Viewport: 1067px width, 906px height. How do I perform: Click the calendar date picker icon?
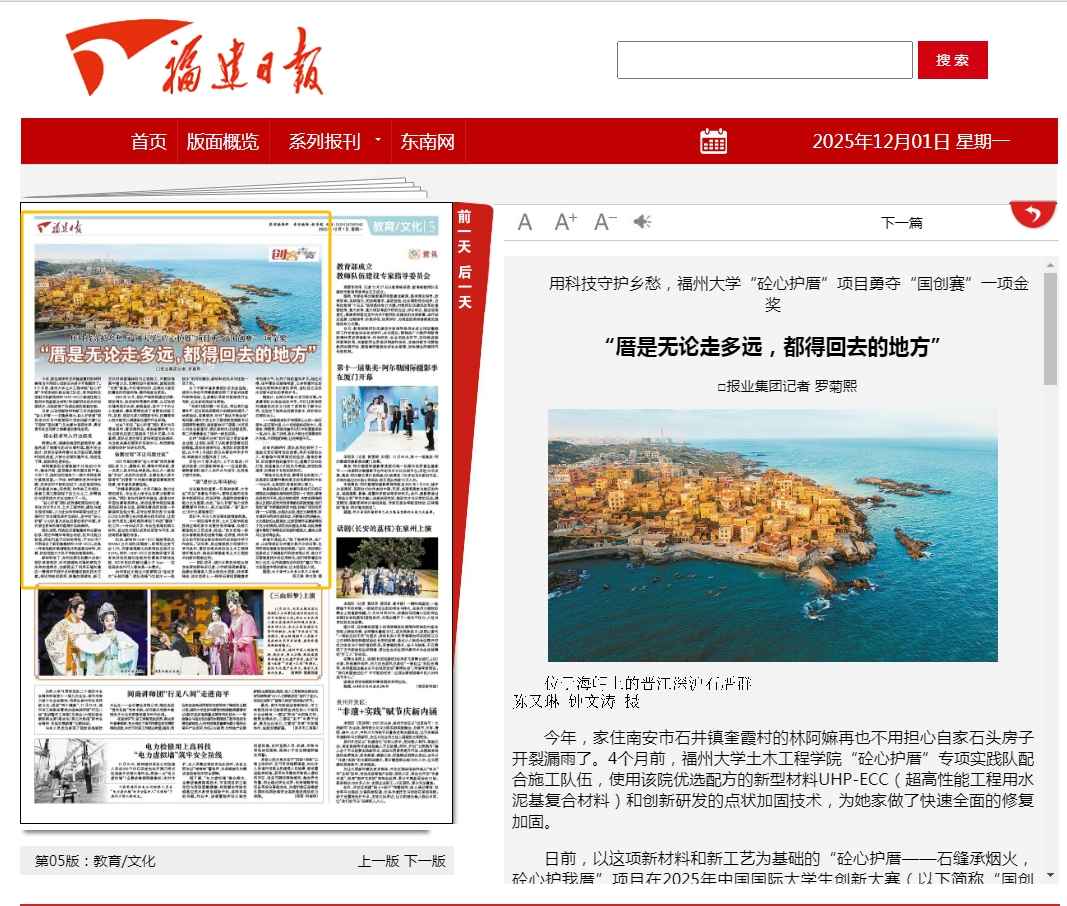[714, 141]
